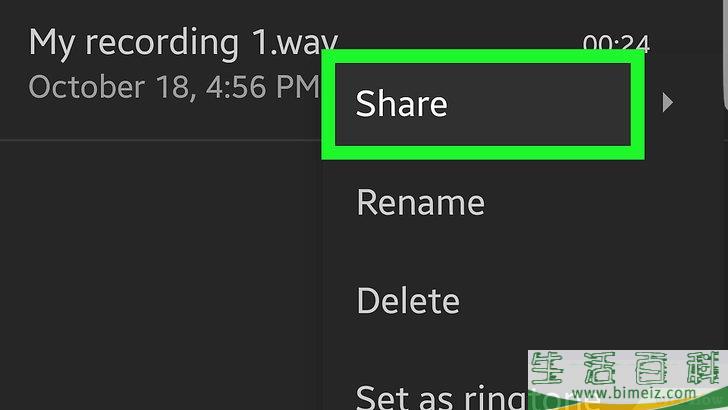The height and width of the screenshot is (410, 728).
Task: Click the 科 character in the watermark
Action: pos(703,368)
